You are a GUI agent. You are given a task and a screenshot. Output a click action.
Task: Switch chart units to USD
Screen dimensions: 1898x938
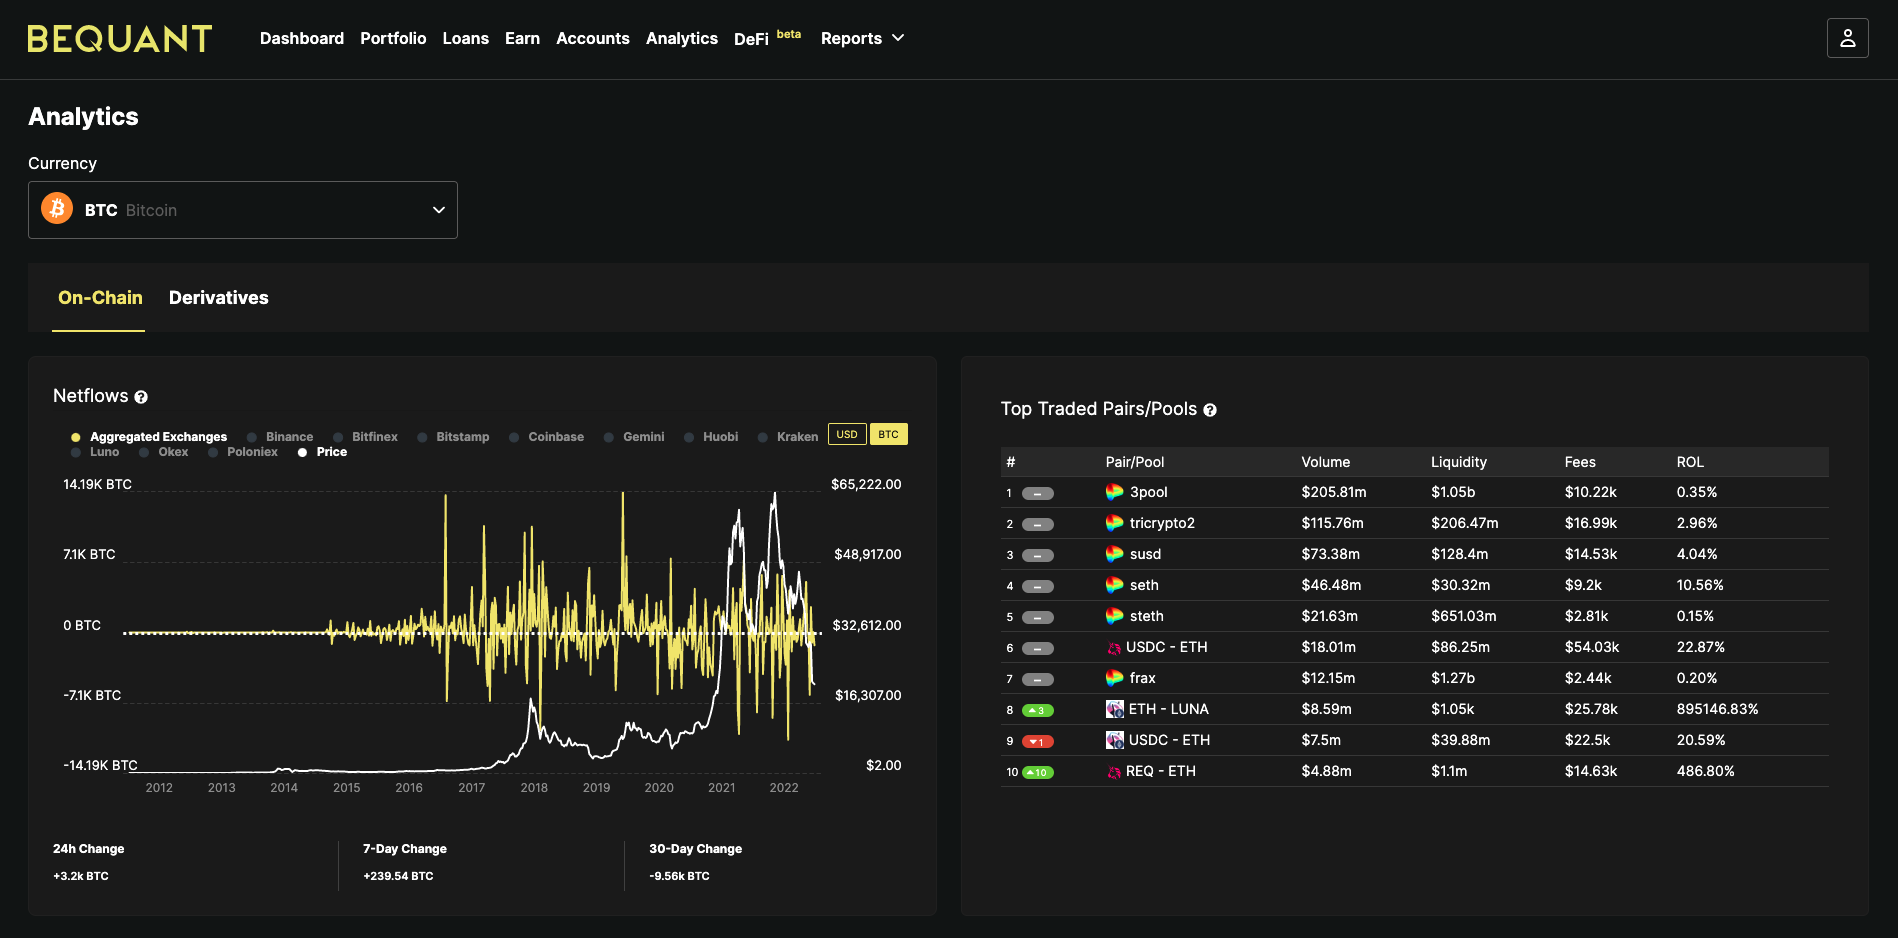pyautogui.click(x=847, y=434)
